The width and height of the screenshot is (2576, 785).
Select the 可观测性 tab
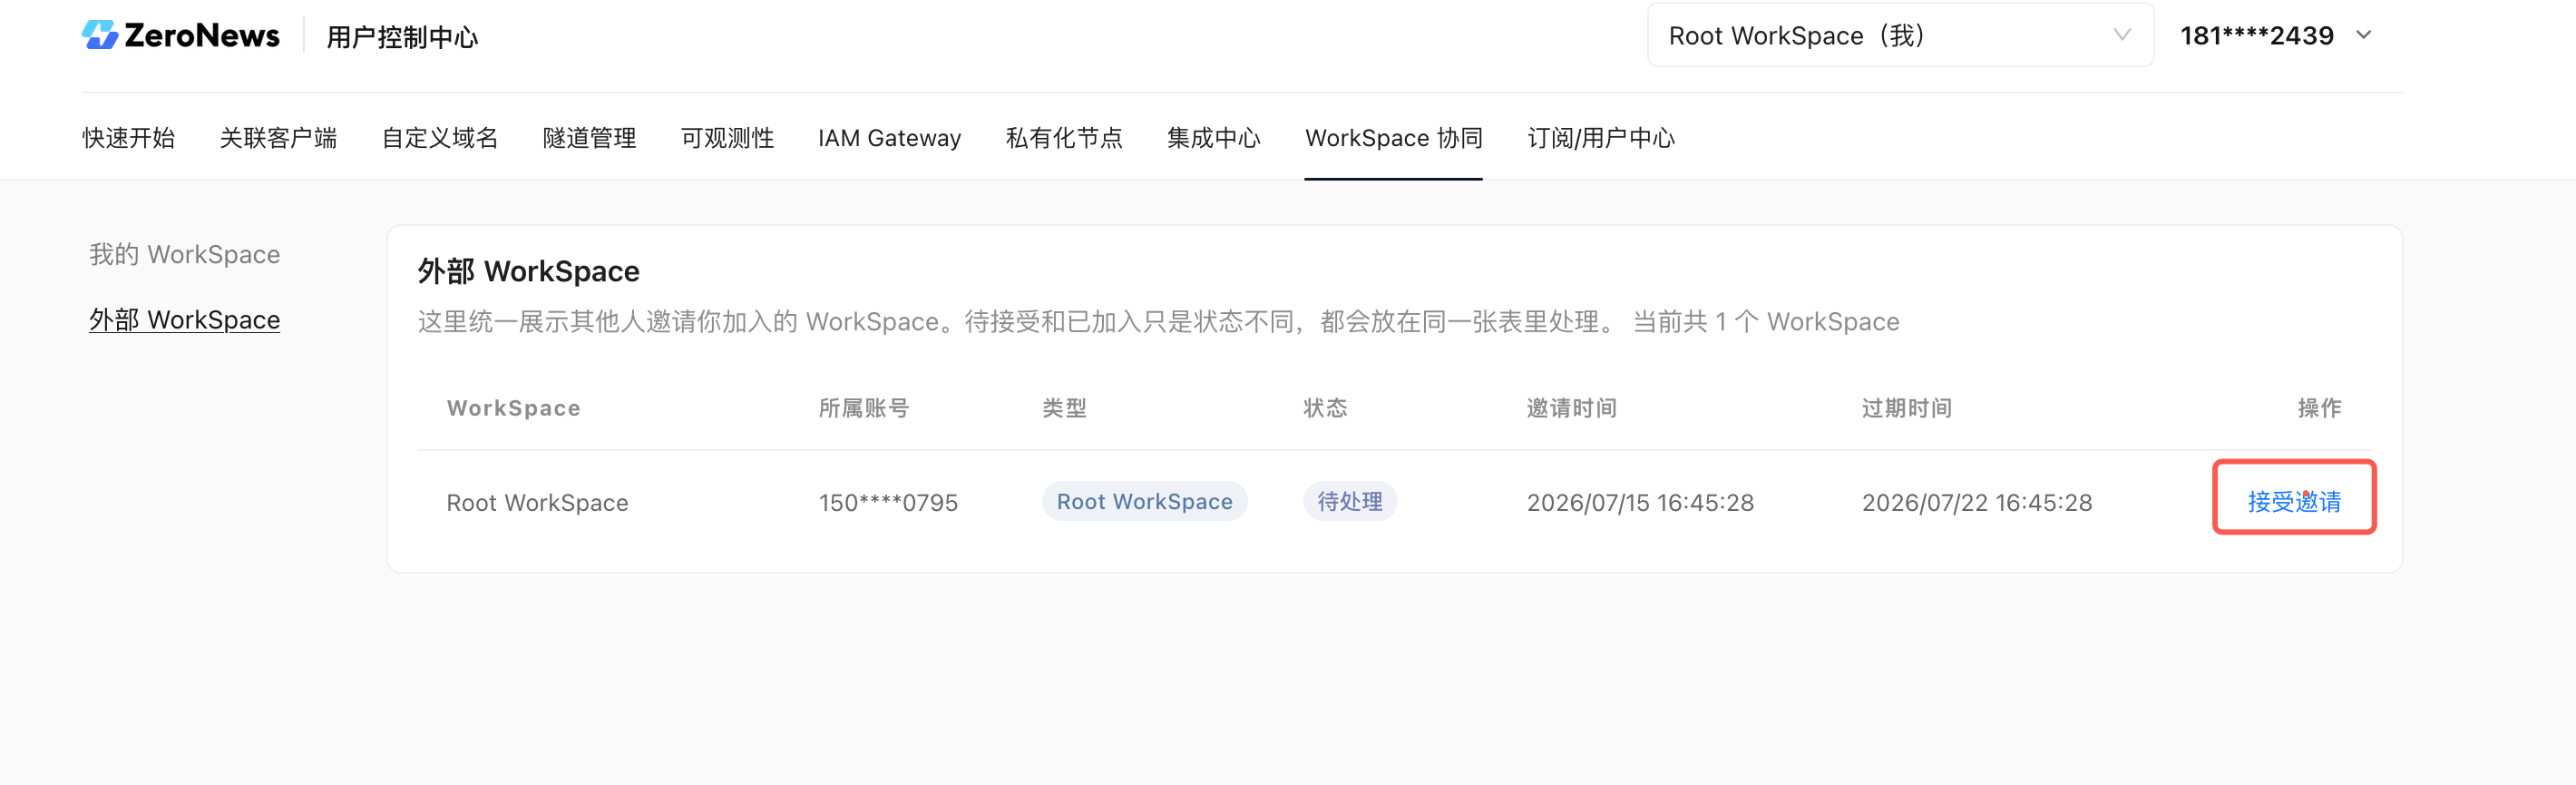(x=728, y=138)
